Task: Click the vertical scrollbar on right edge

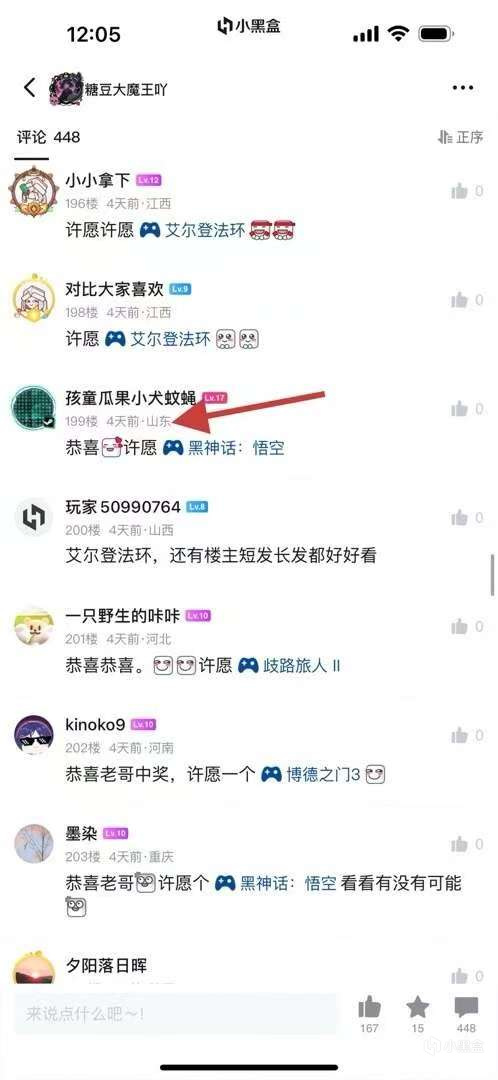Action: click(492, 573)
